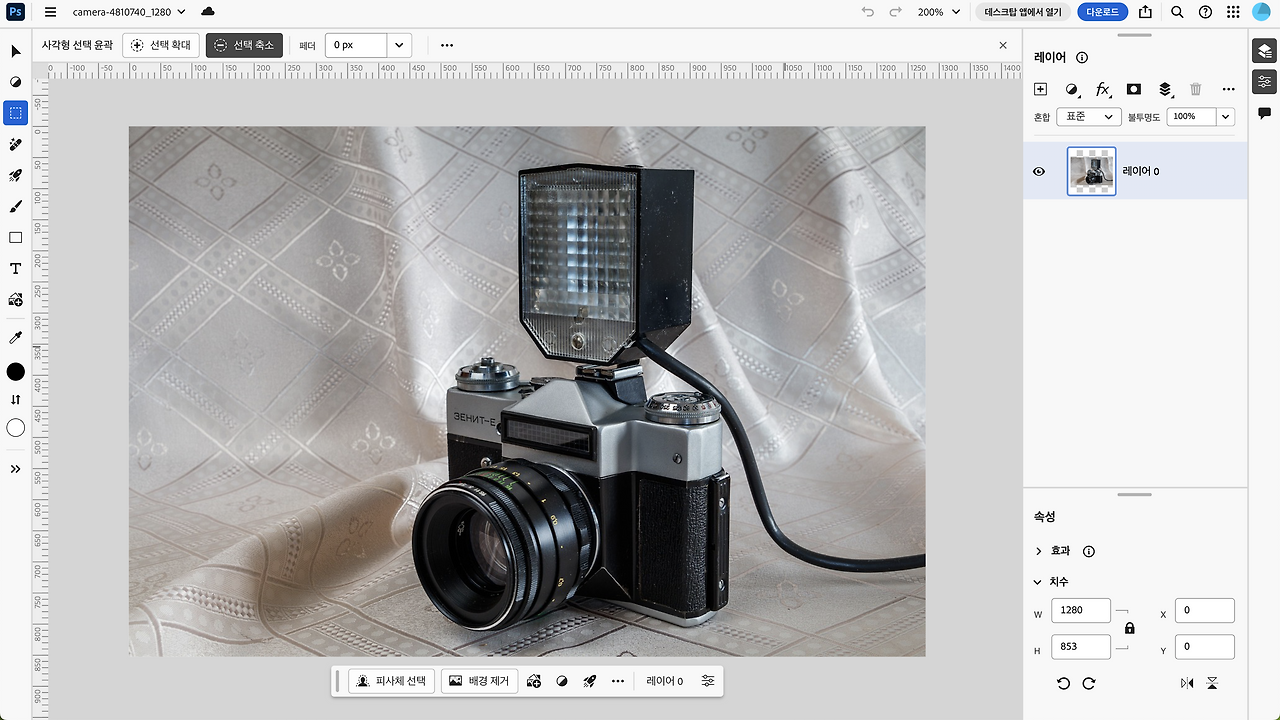Click the 데스크탑 앱에서 열기 button

[x=1022, y=12]
